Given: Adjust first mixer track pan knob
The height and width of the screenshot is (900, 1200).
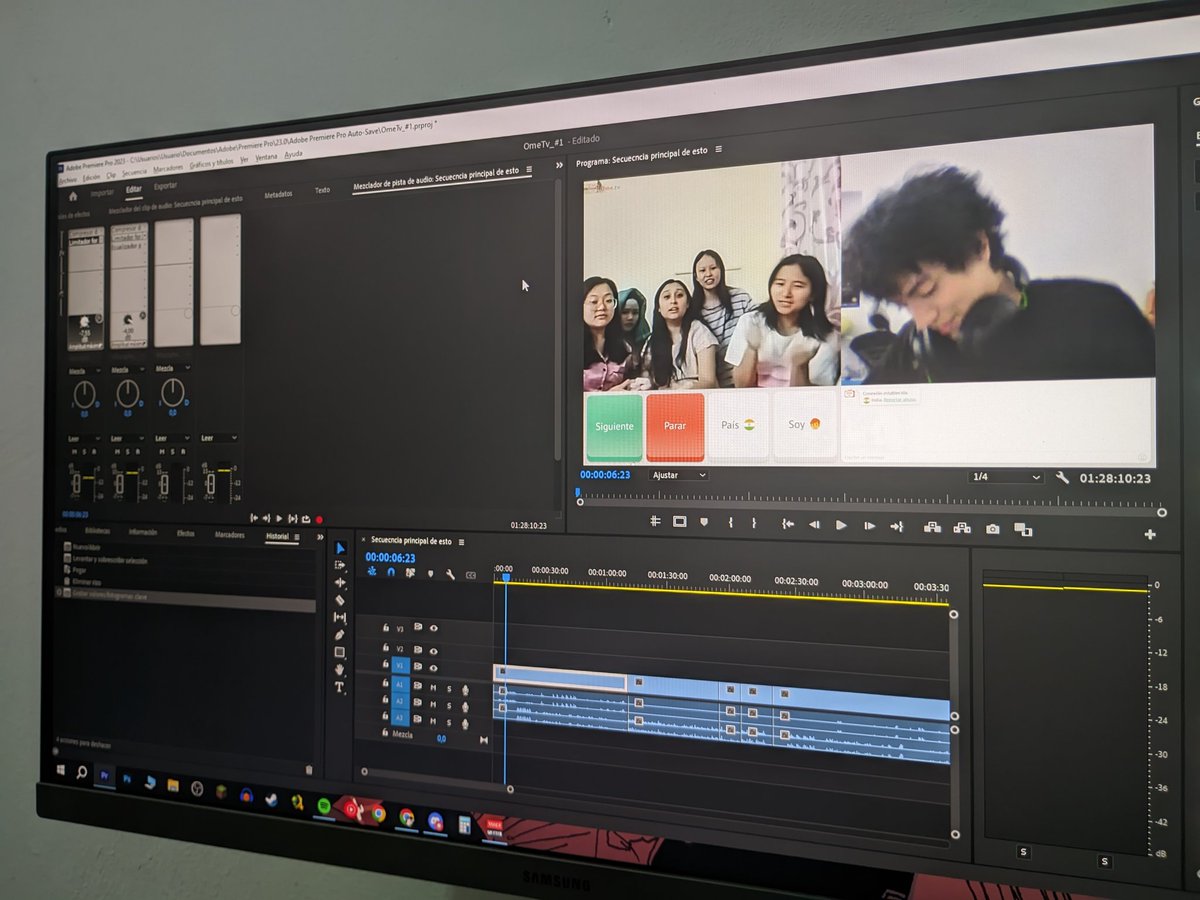Looking at the screenshot, I should [x=84, y=393].
